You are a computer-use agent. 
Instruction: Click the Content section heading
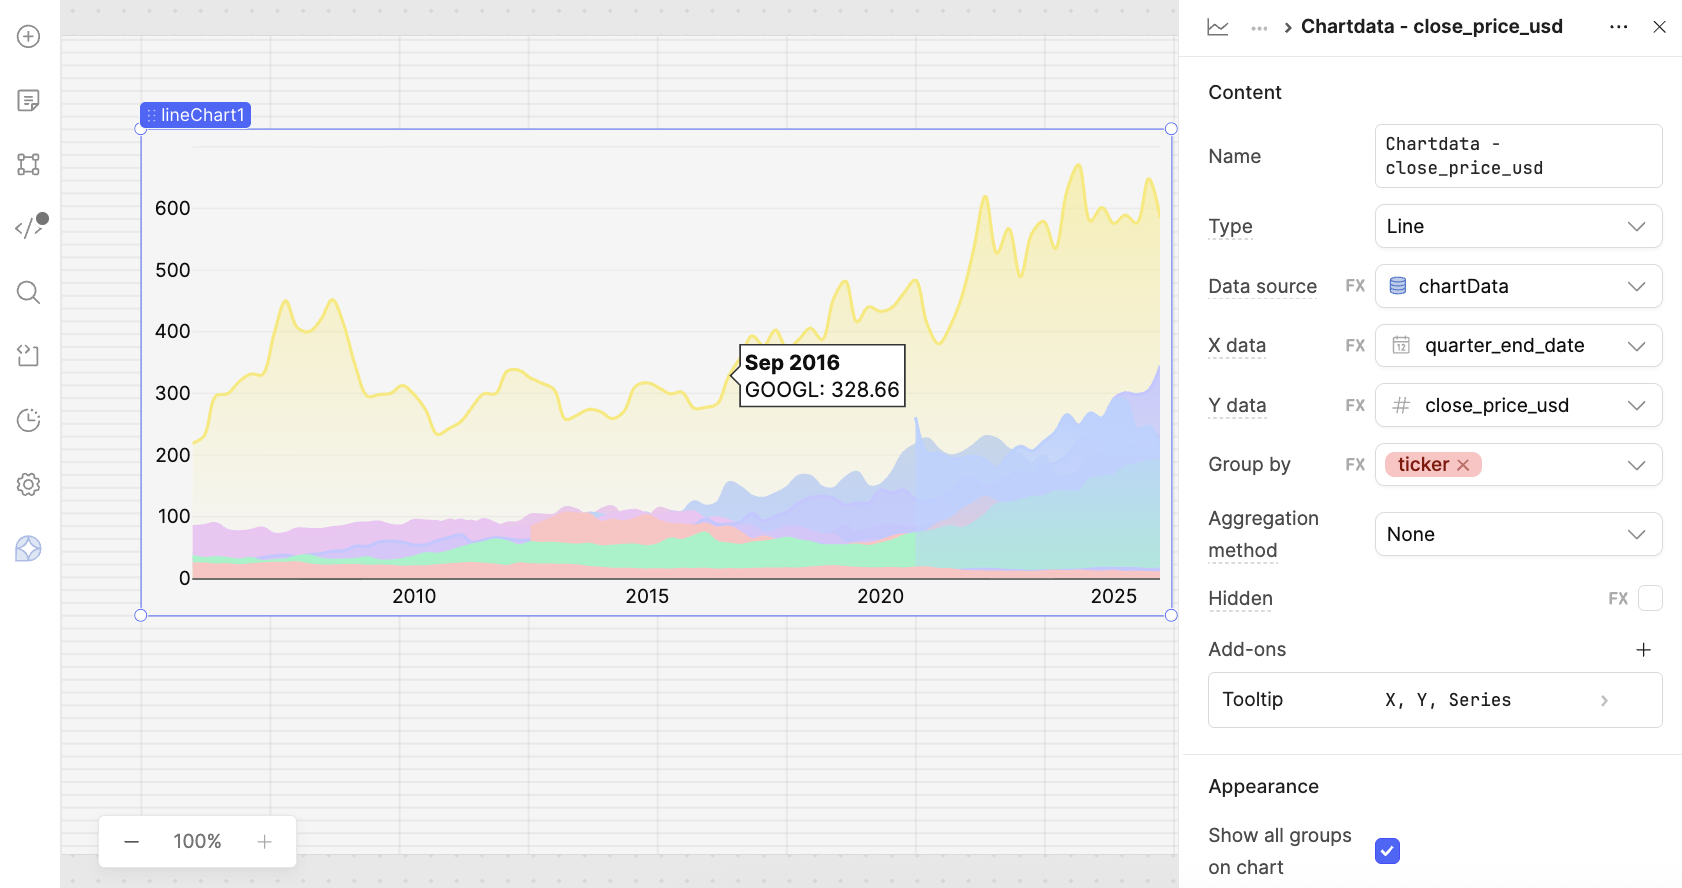pos(1244,93)
